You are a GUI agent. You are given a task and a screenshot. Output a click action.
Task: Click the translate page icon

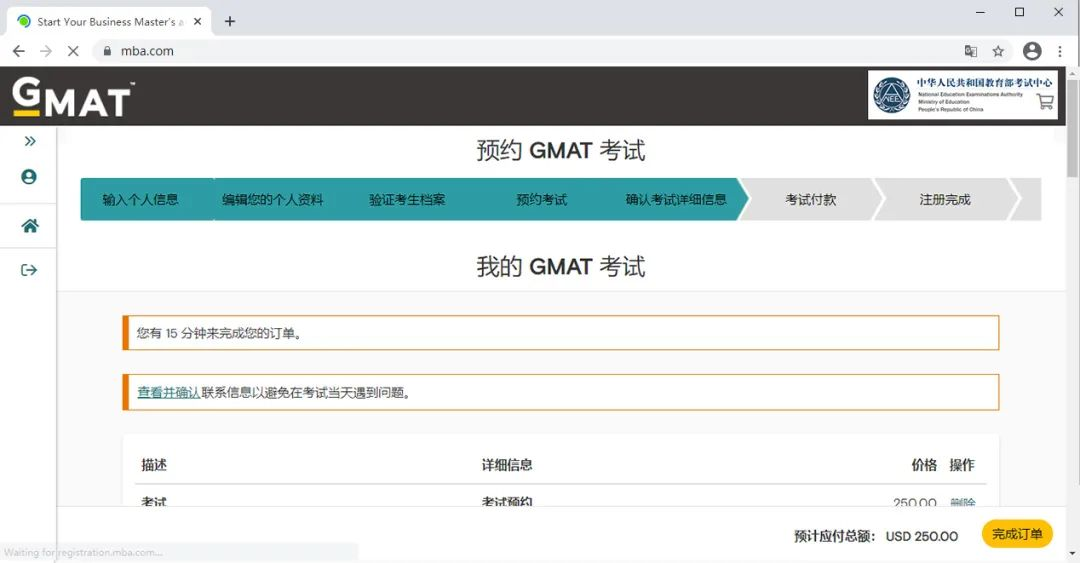tap(970, 51)
